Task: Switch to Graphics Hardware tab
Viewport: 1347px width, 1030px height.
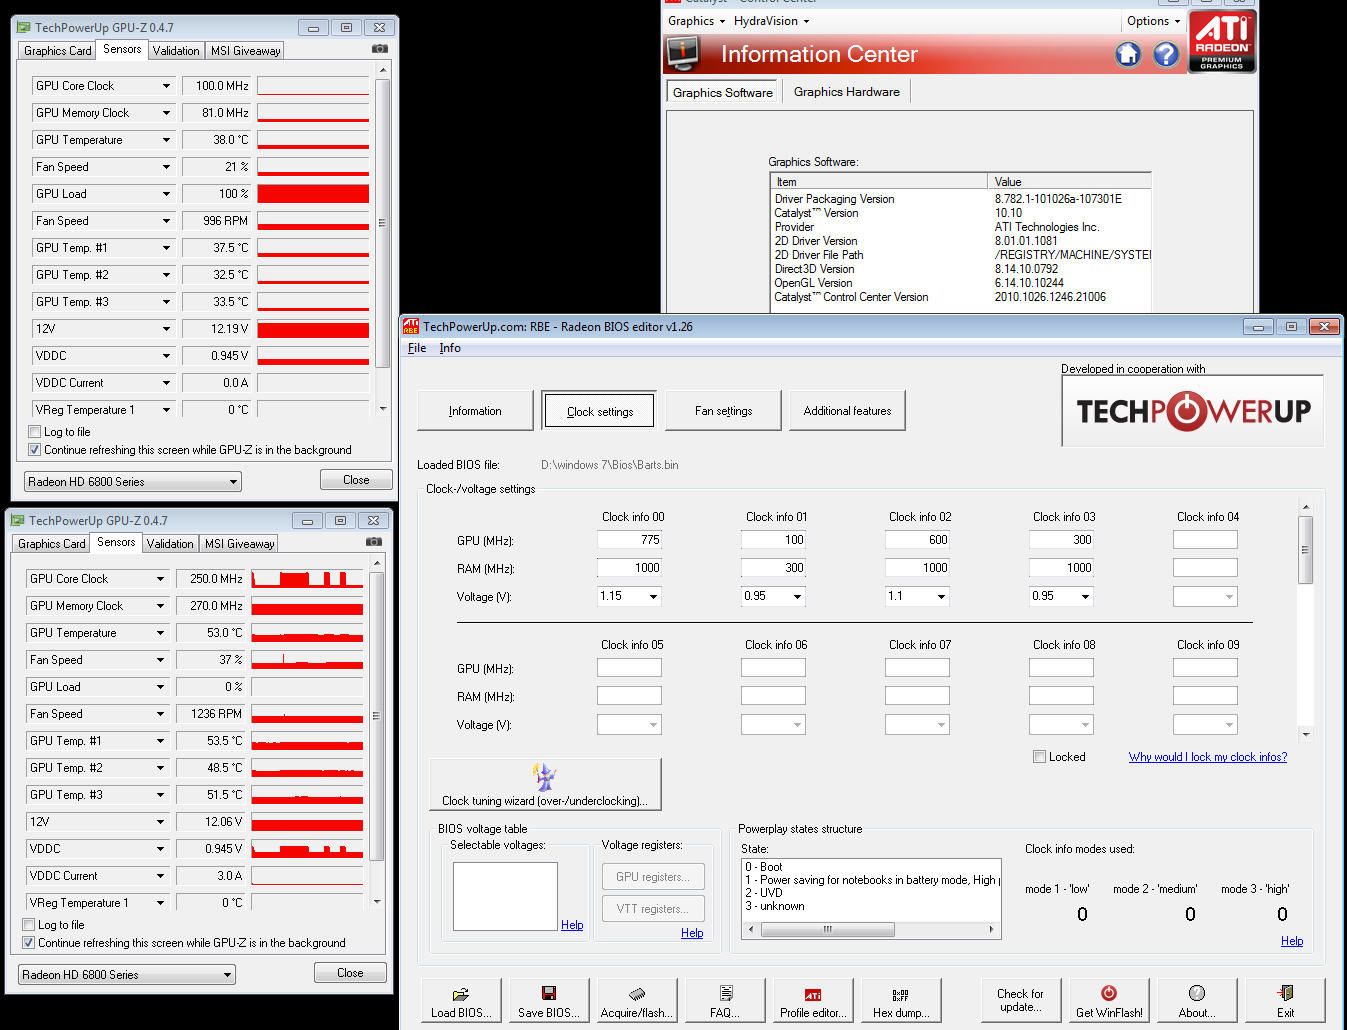Action: (x=847, y=92)
